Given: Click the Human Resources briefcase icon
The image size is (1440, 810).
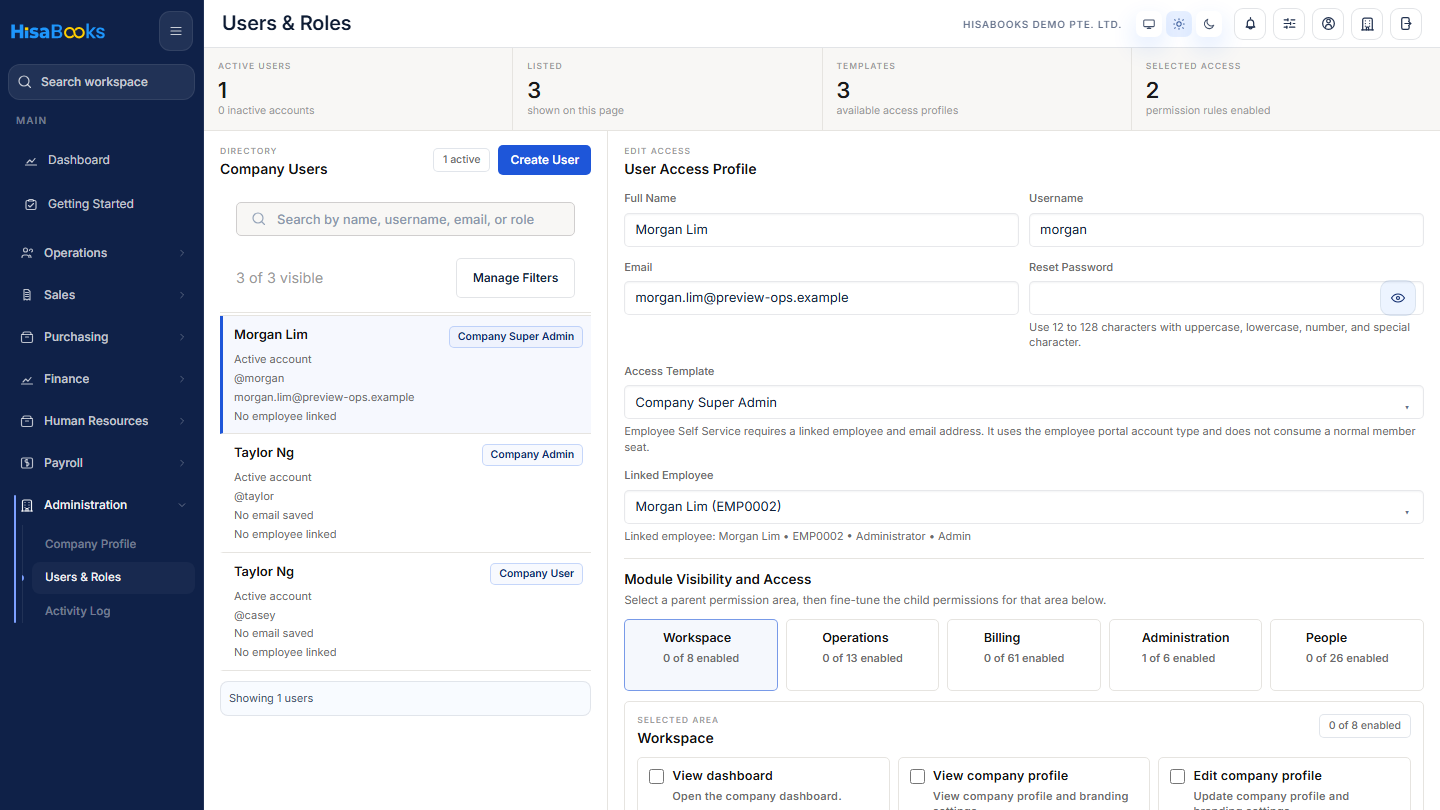Looking at the screenshot, I should (x=27, y=421).
